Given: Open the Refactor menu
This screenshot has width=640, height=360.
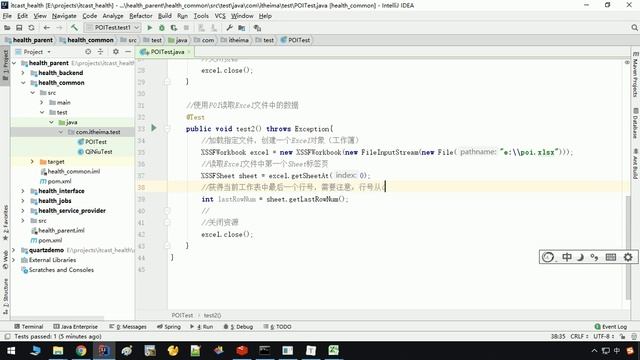Looking at the screenshot, I should [141, 16].
